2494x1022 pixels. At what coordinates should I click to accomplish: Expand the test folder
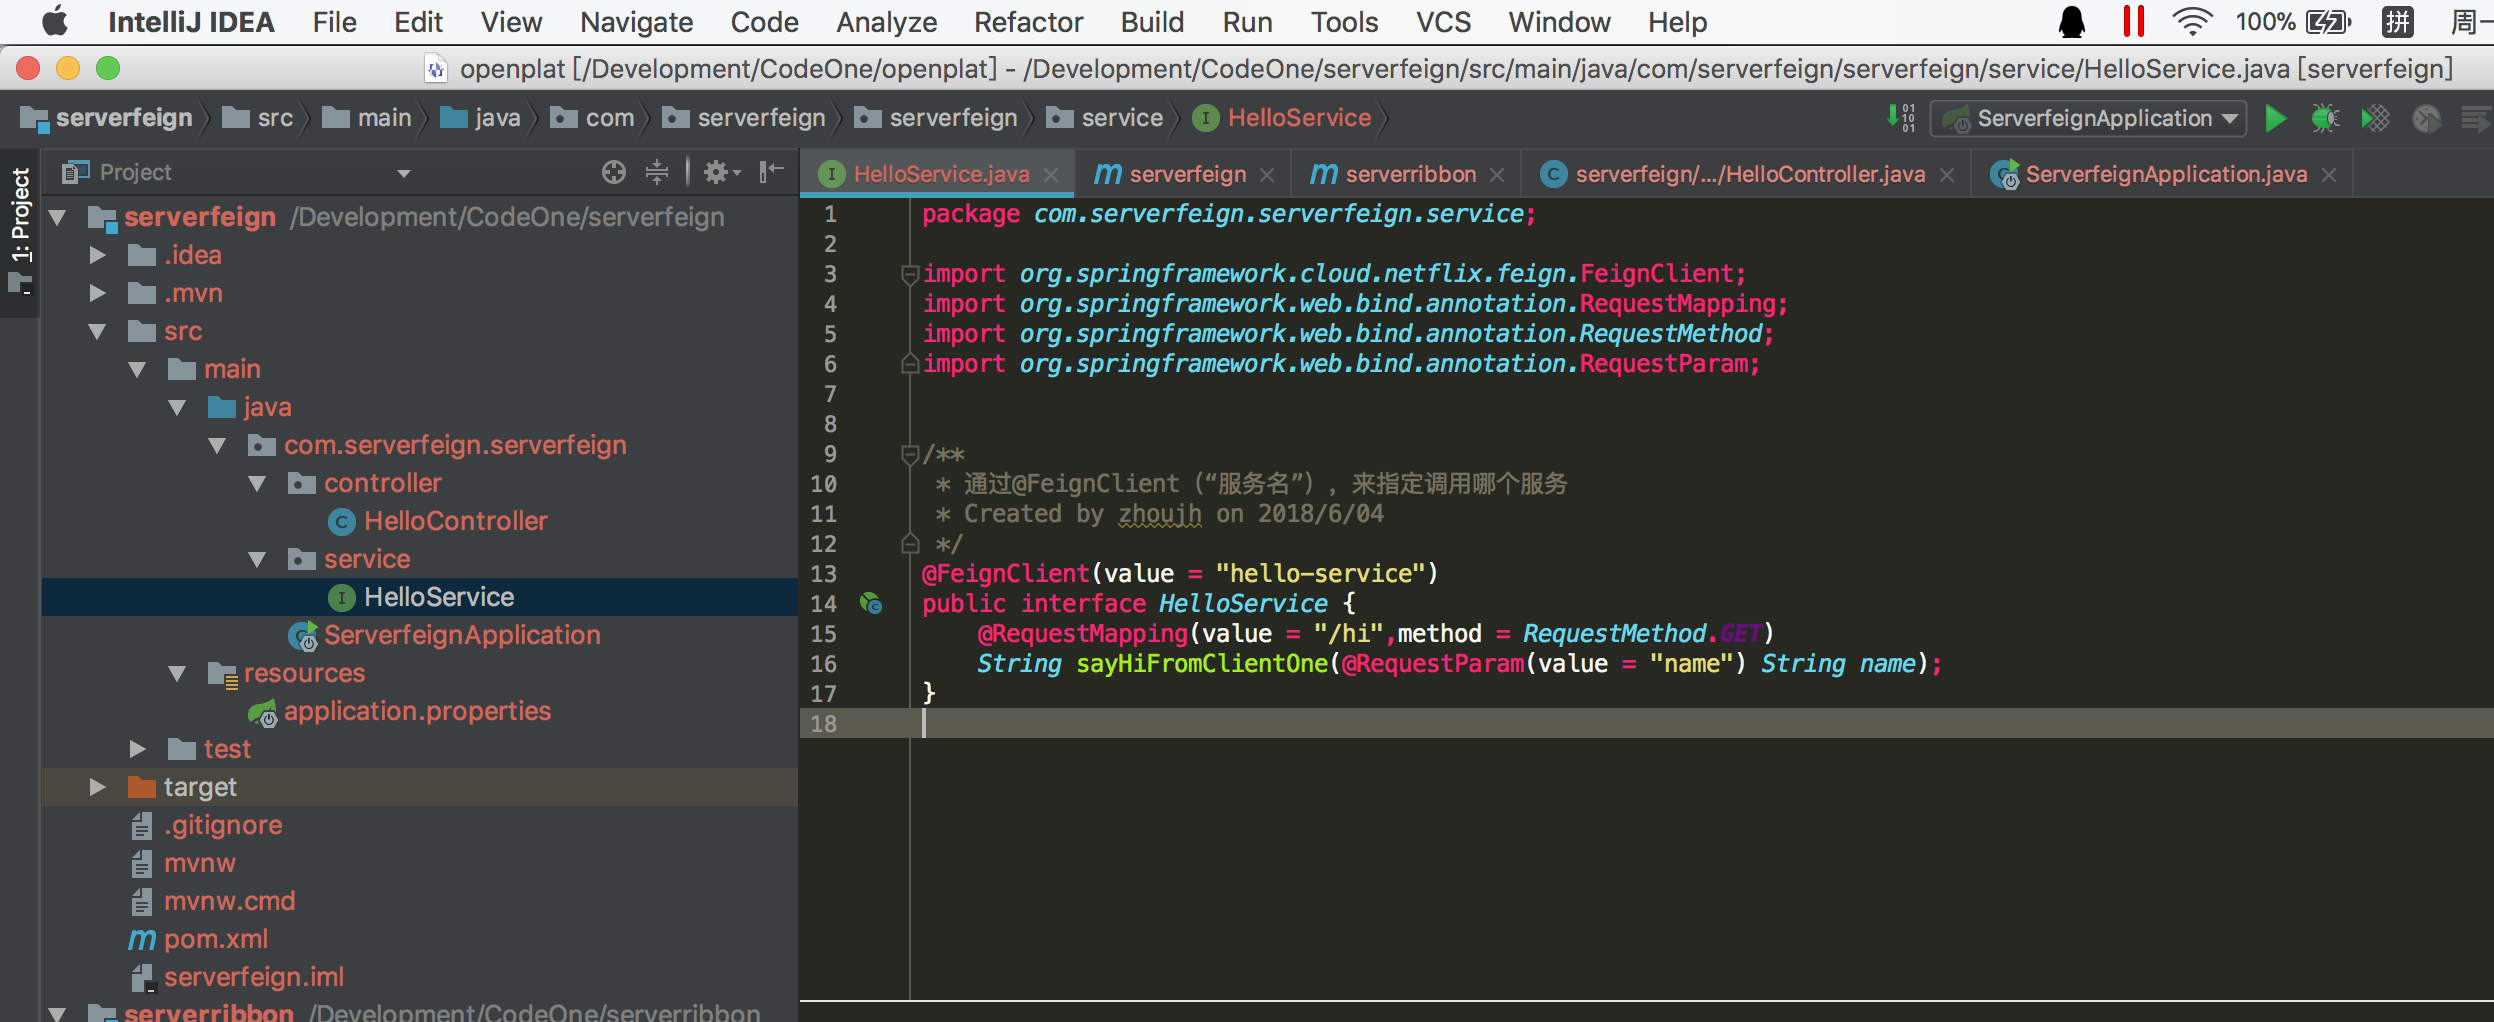pos(137,749)
